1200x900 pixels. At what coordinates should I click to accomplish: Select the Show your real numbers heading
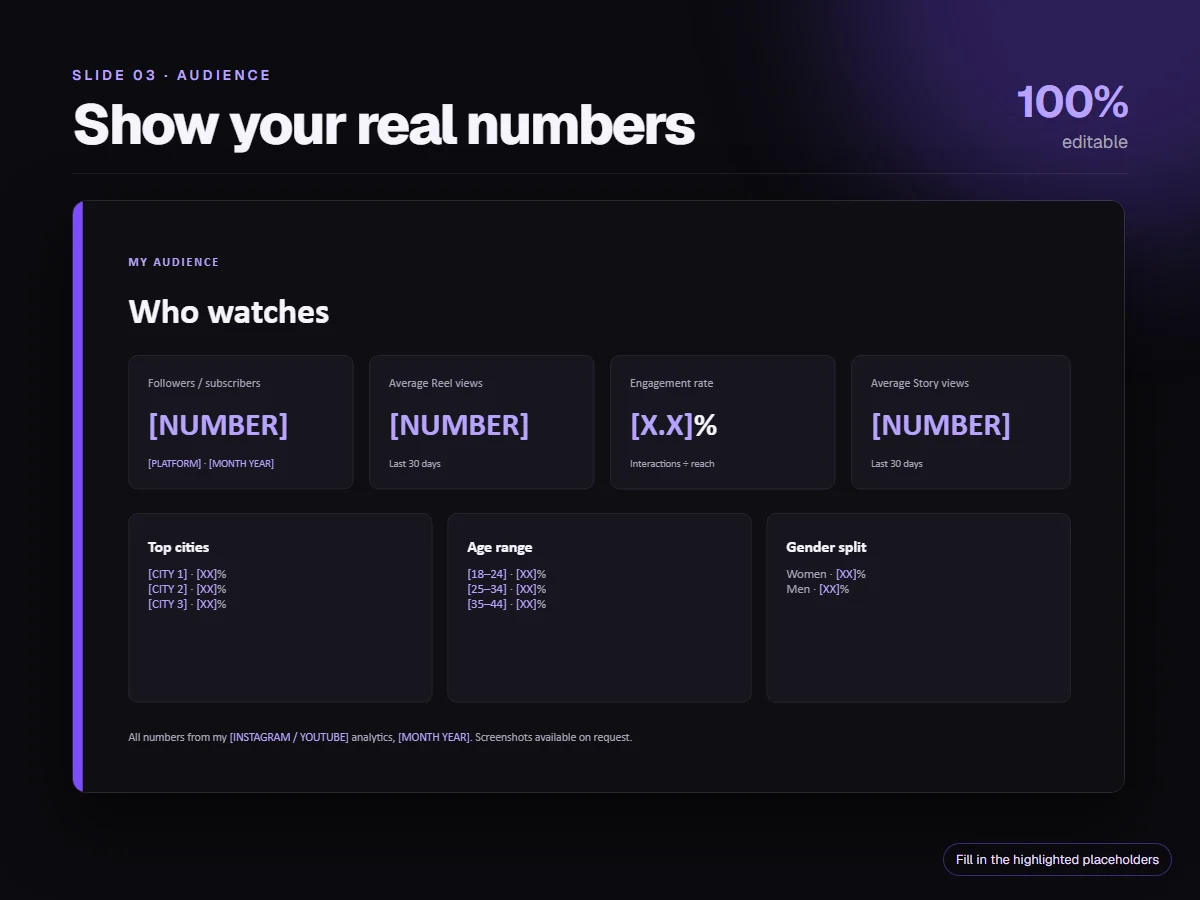(384, 125)
